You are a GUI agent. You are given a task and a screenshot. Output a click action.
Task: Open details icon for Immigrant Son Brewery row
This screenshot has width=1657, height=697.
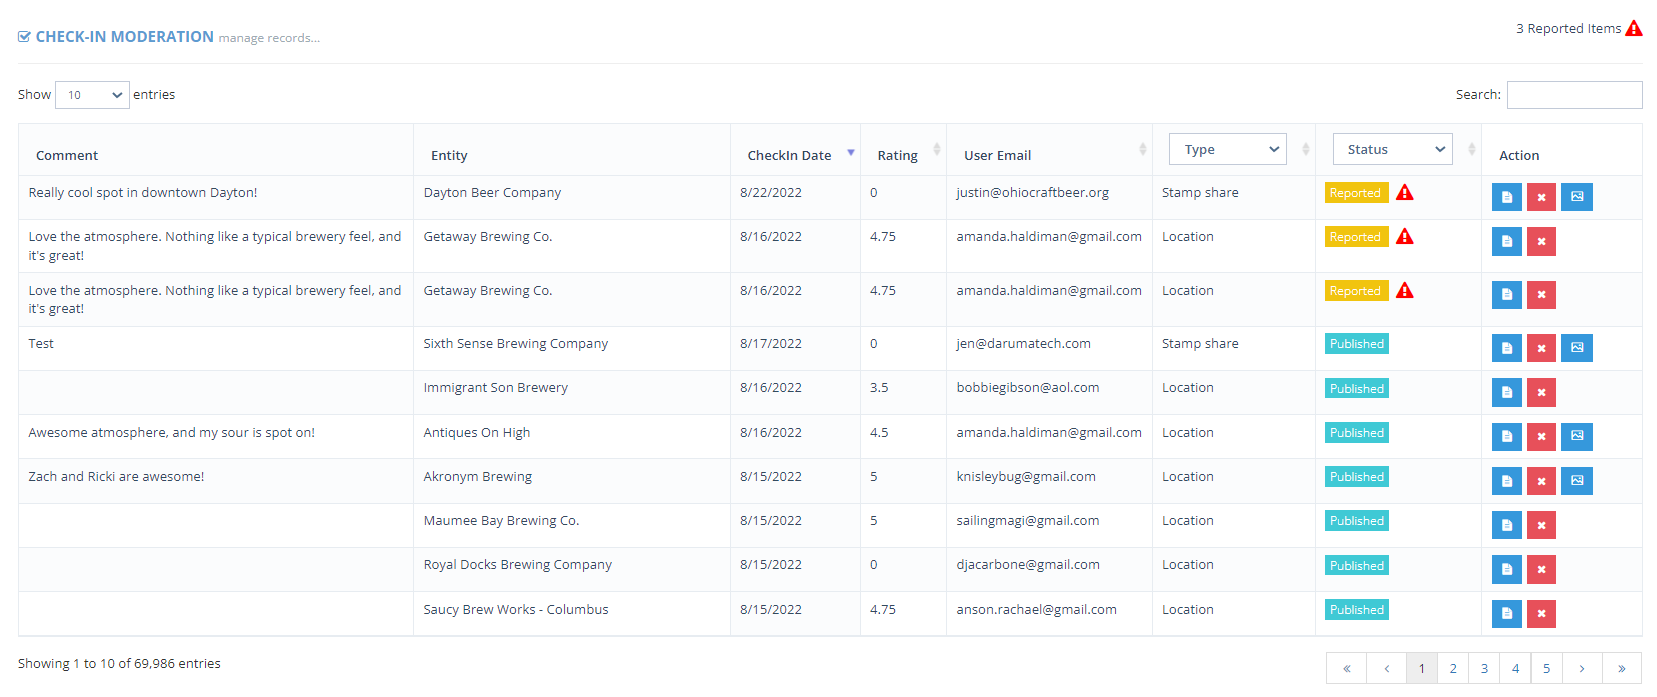pyautogui.click(x=1506, y=392)
